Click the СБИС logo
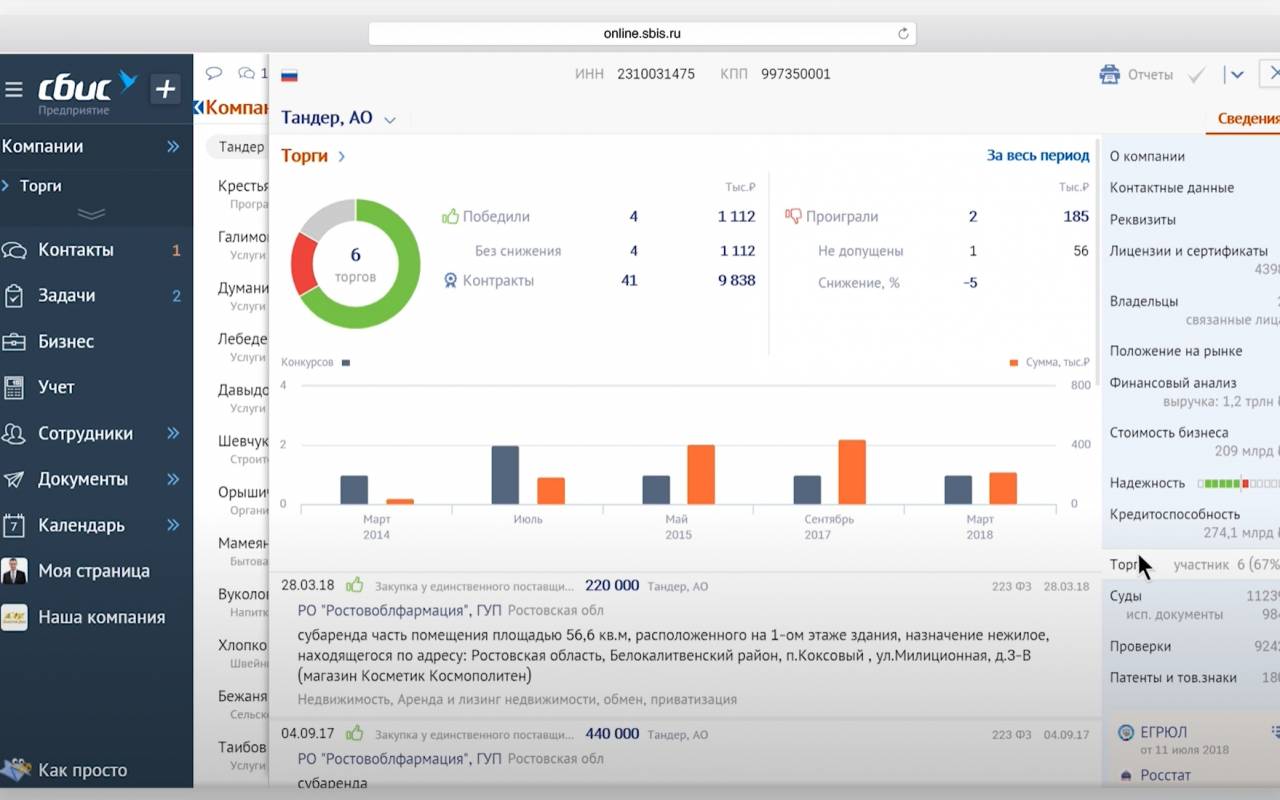The height and width of the screenshot is (800, 1280). (87, 88)
